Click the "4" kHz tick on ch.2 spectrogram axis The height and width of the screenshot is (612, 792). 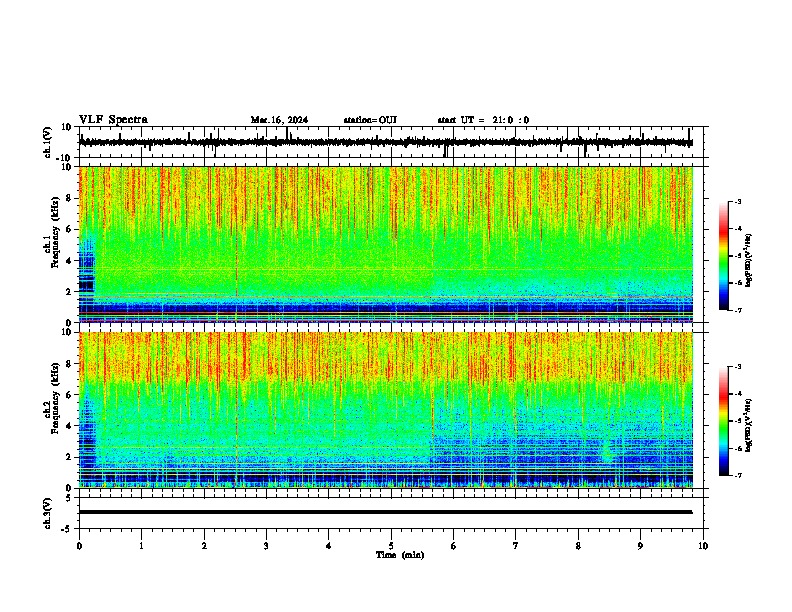70,426
